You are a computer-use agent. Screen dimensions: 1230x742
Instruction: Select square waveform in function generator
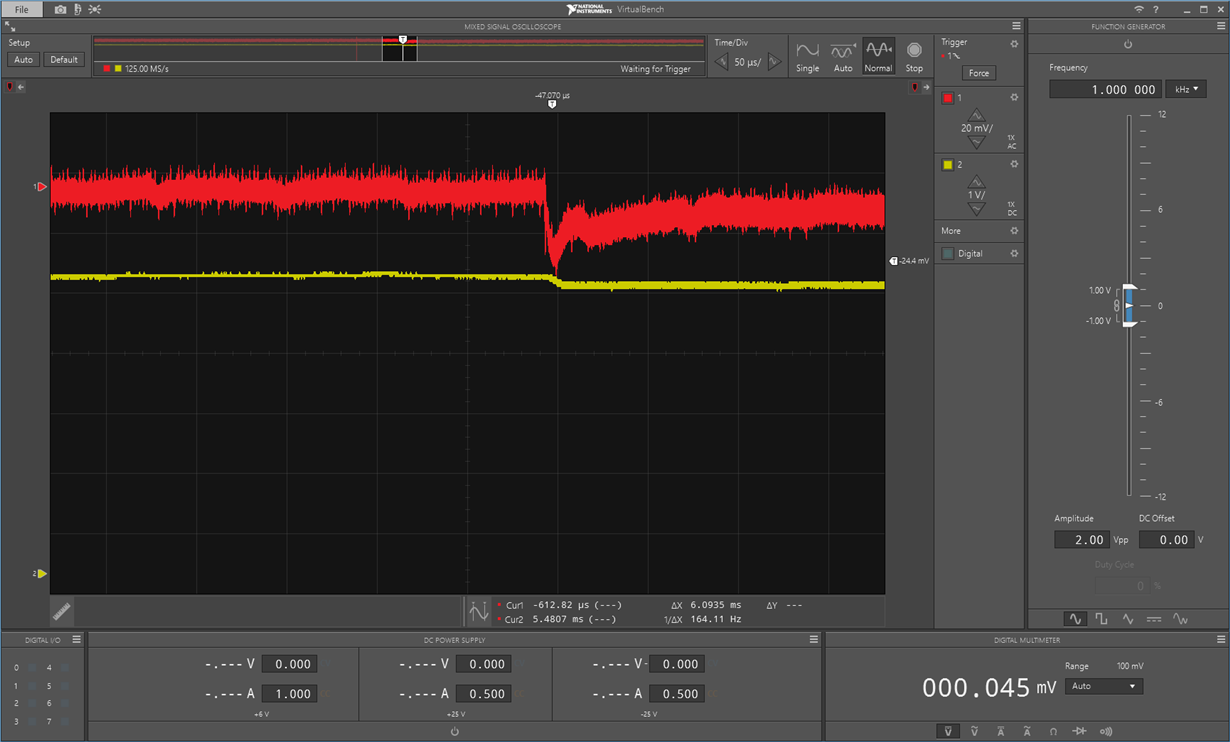1101,619
